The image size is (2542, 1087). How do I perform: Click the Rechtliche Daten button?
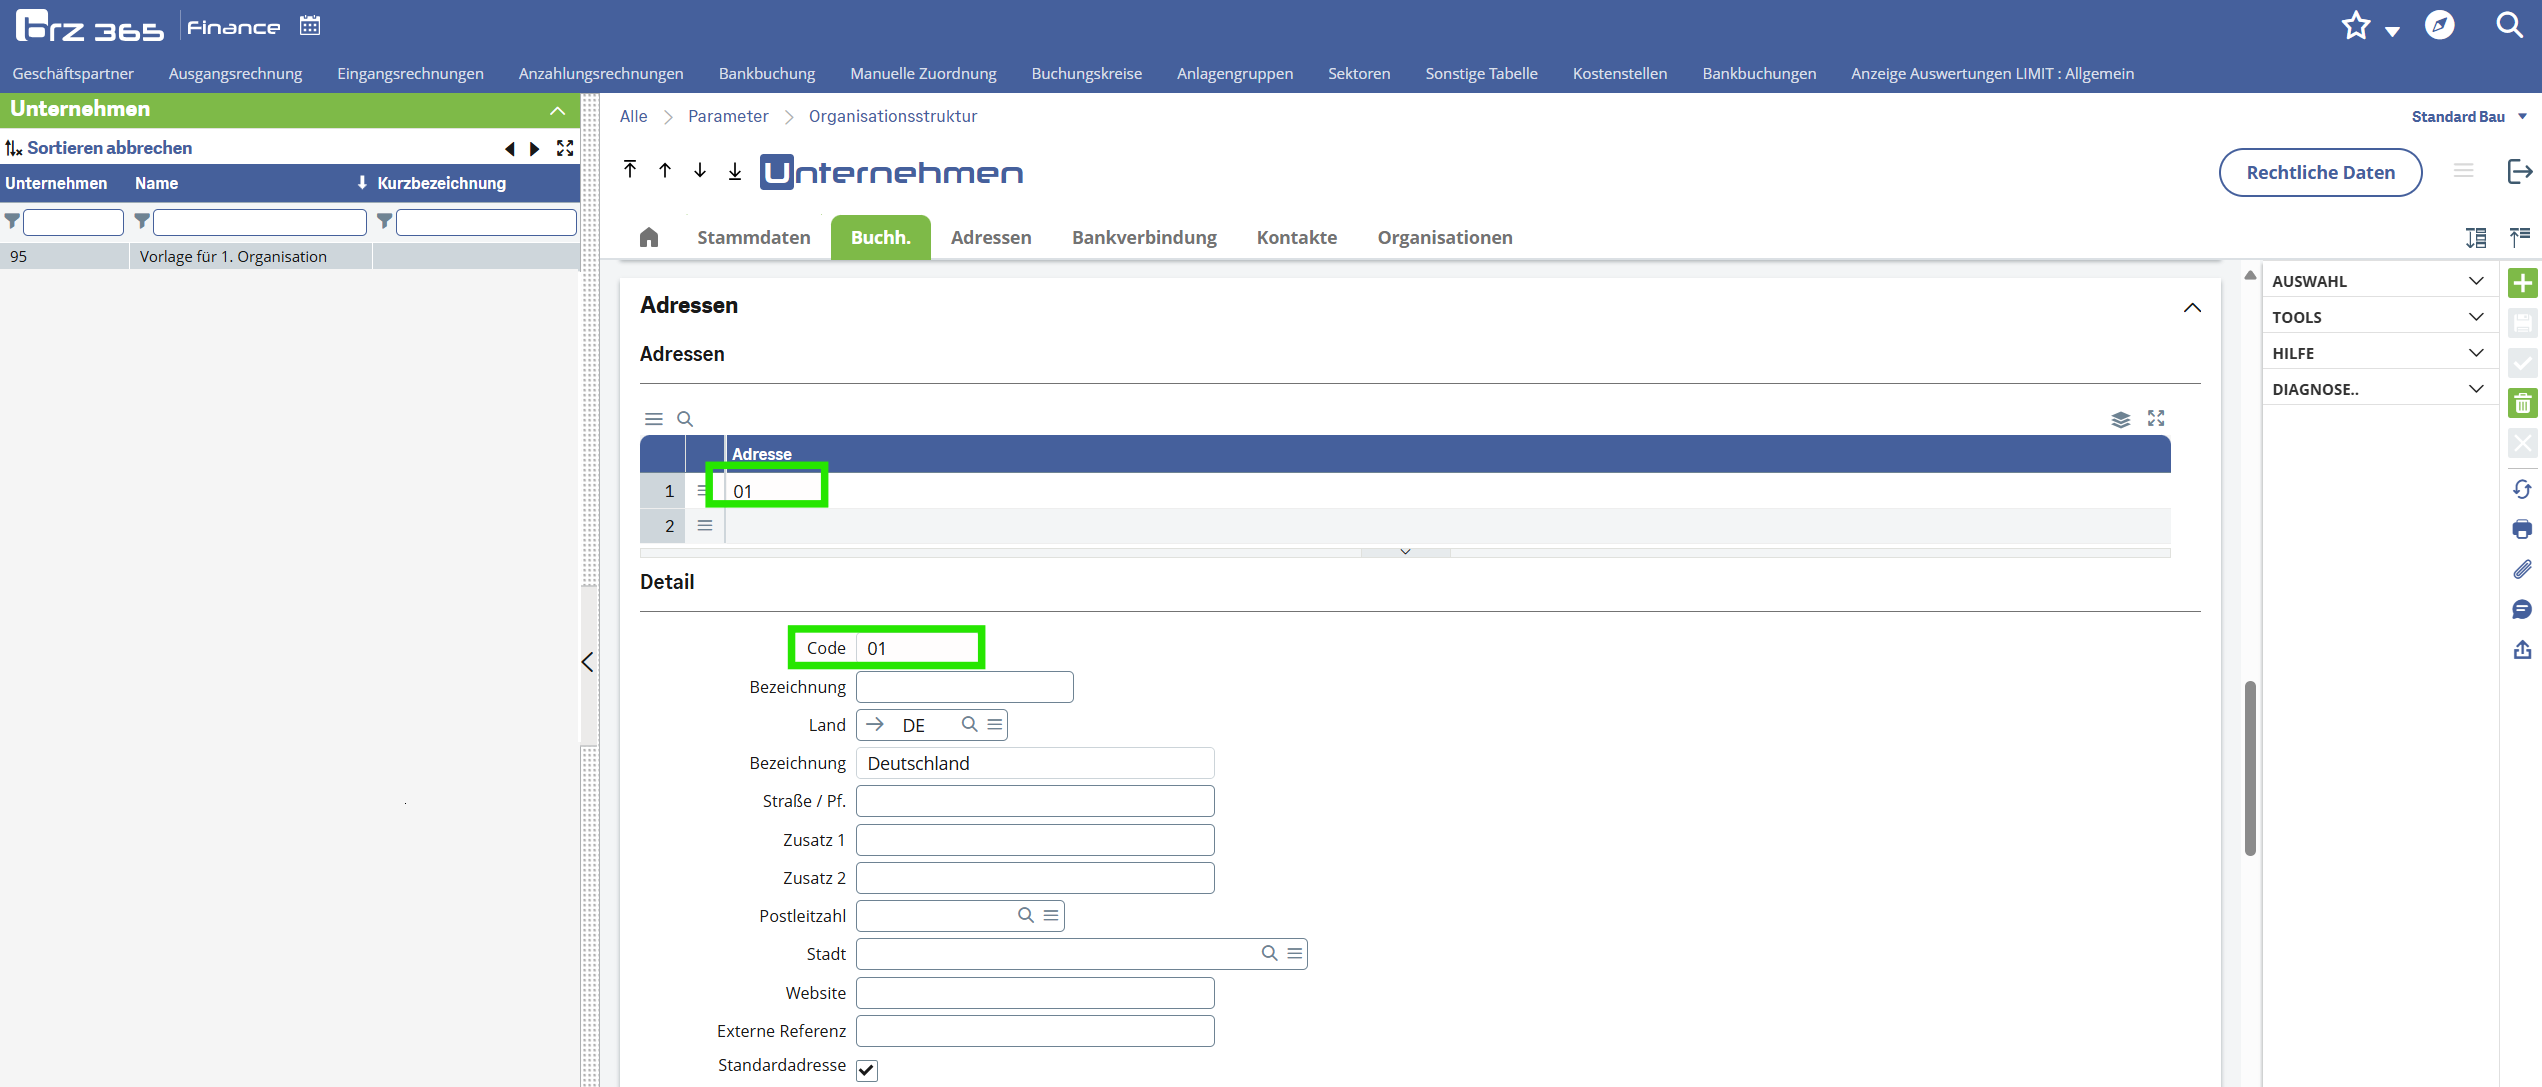2320,172
